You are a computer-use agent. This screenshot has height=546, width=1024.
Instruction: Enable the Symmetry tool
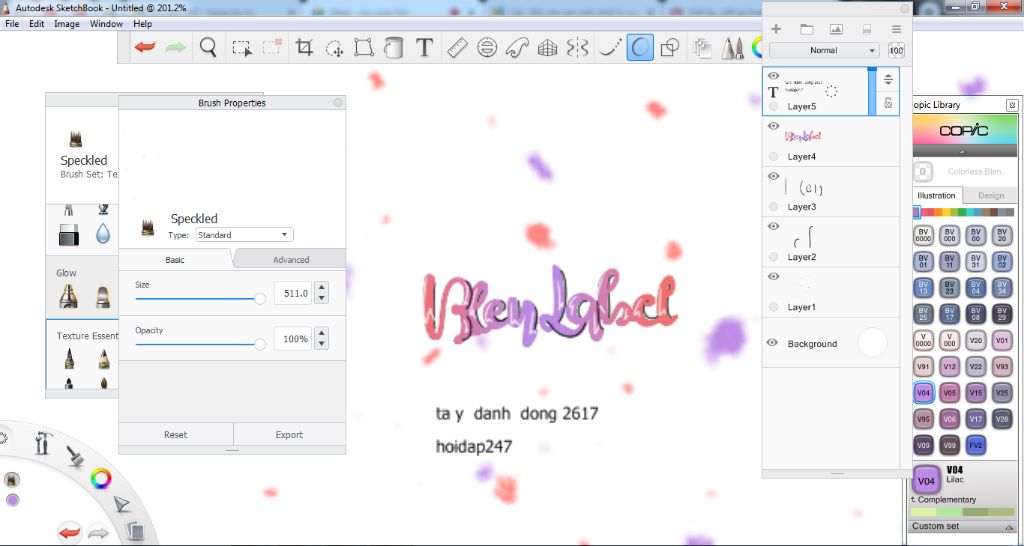click(577, 48)
